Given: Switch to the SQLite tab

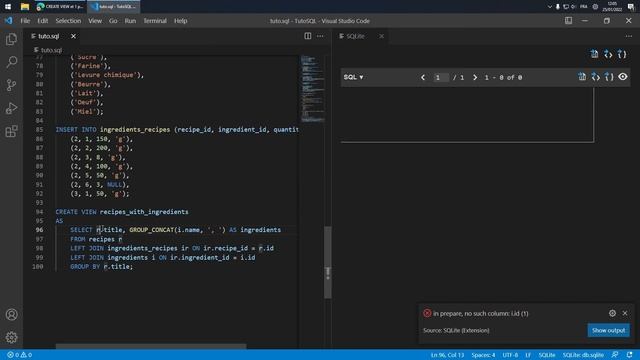Looking at the screenshot, I should click(355, 36).
